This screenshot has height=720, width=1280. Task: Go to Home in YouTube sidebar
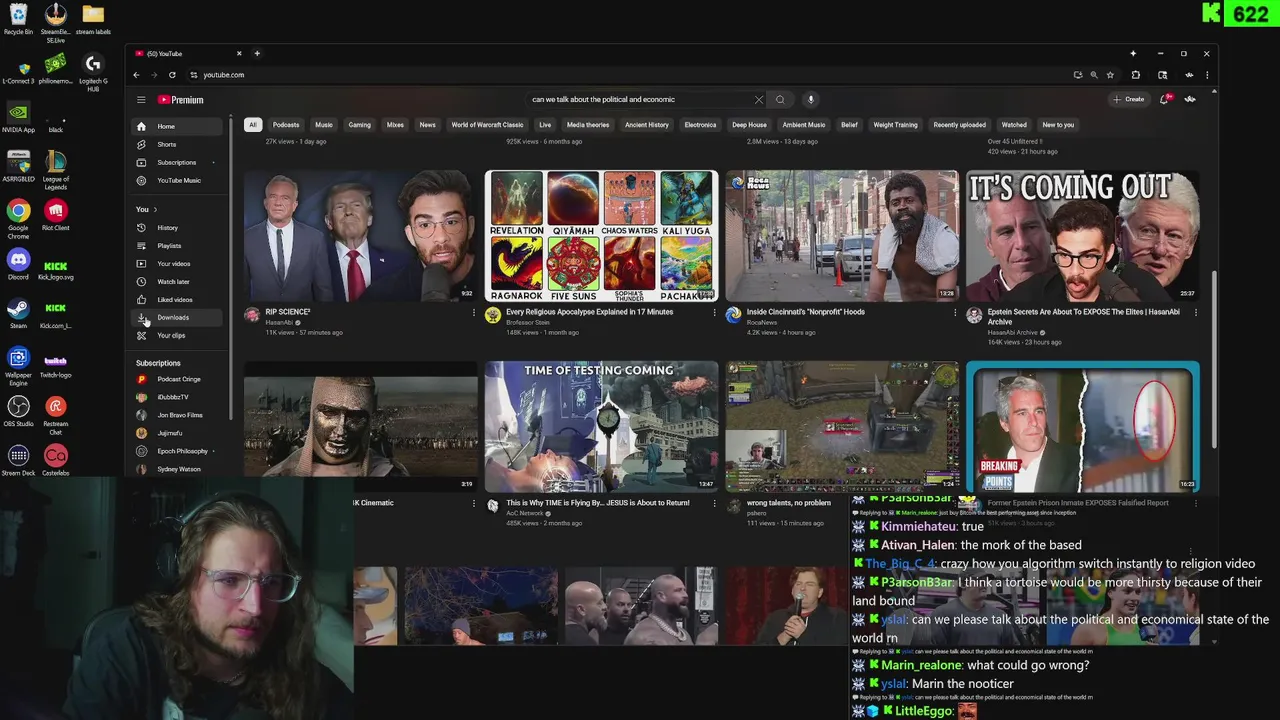(x=178, y=126)
